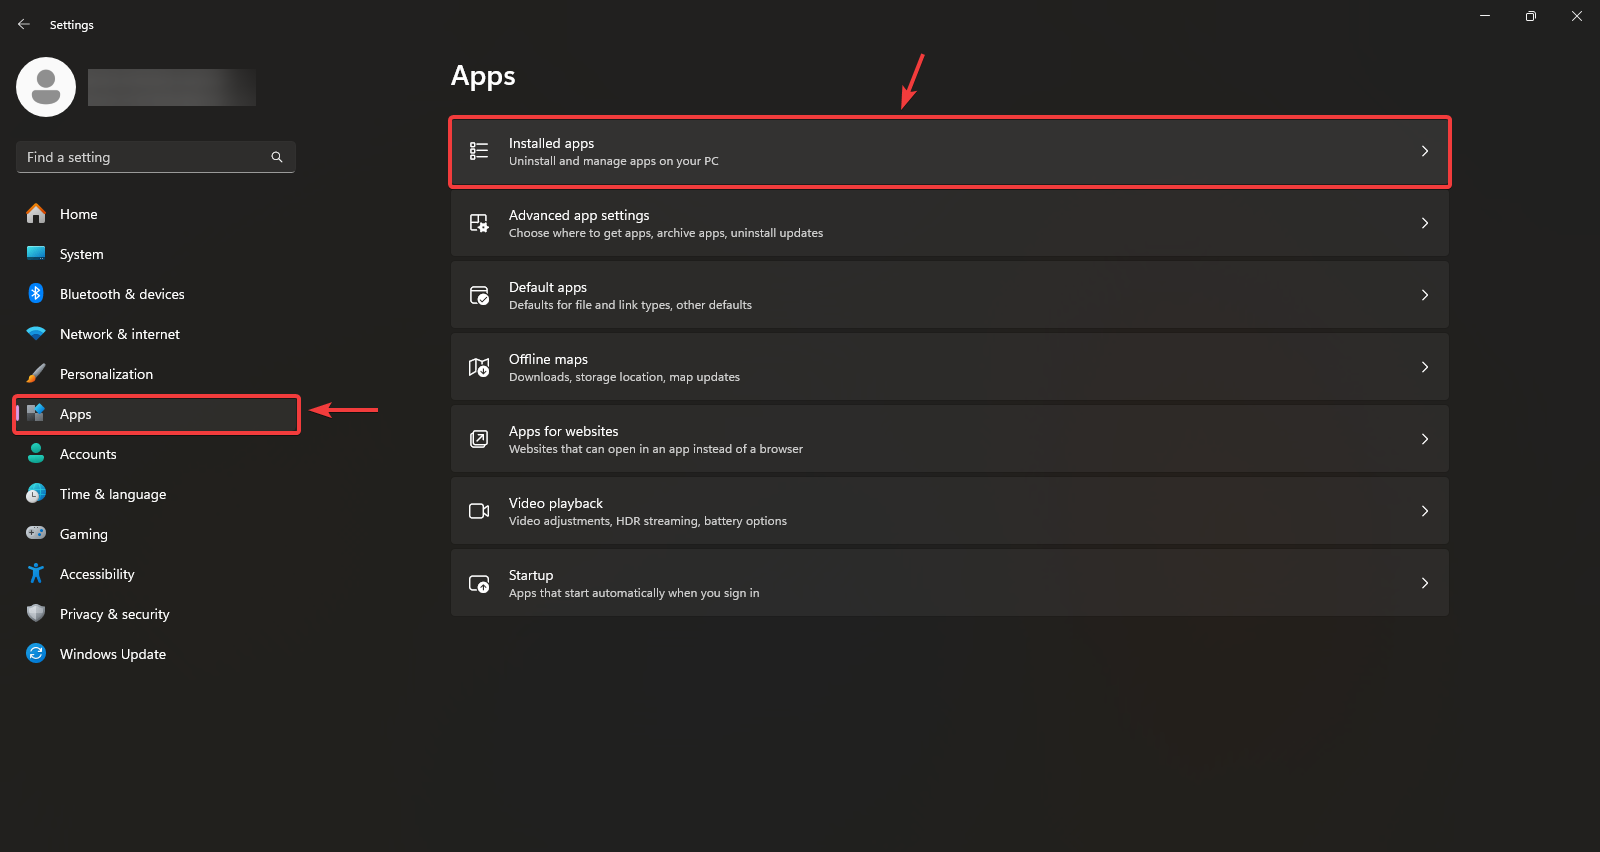
Task: Go back with the Settings back arrow
Action: tap(24, 24)
